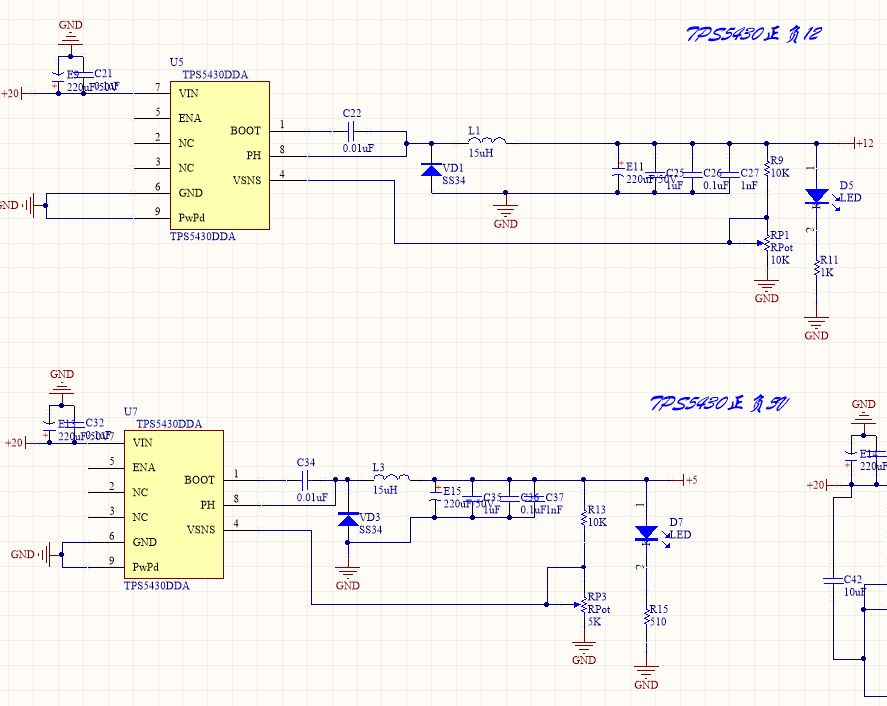The width and height of the screenshot is (887, 706).
Task: Click the '510' value of R15
Action: (658, 622)
